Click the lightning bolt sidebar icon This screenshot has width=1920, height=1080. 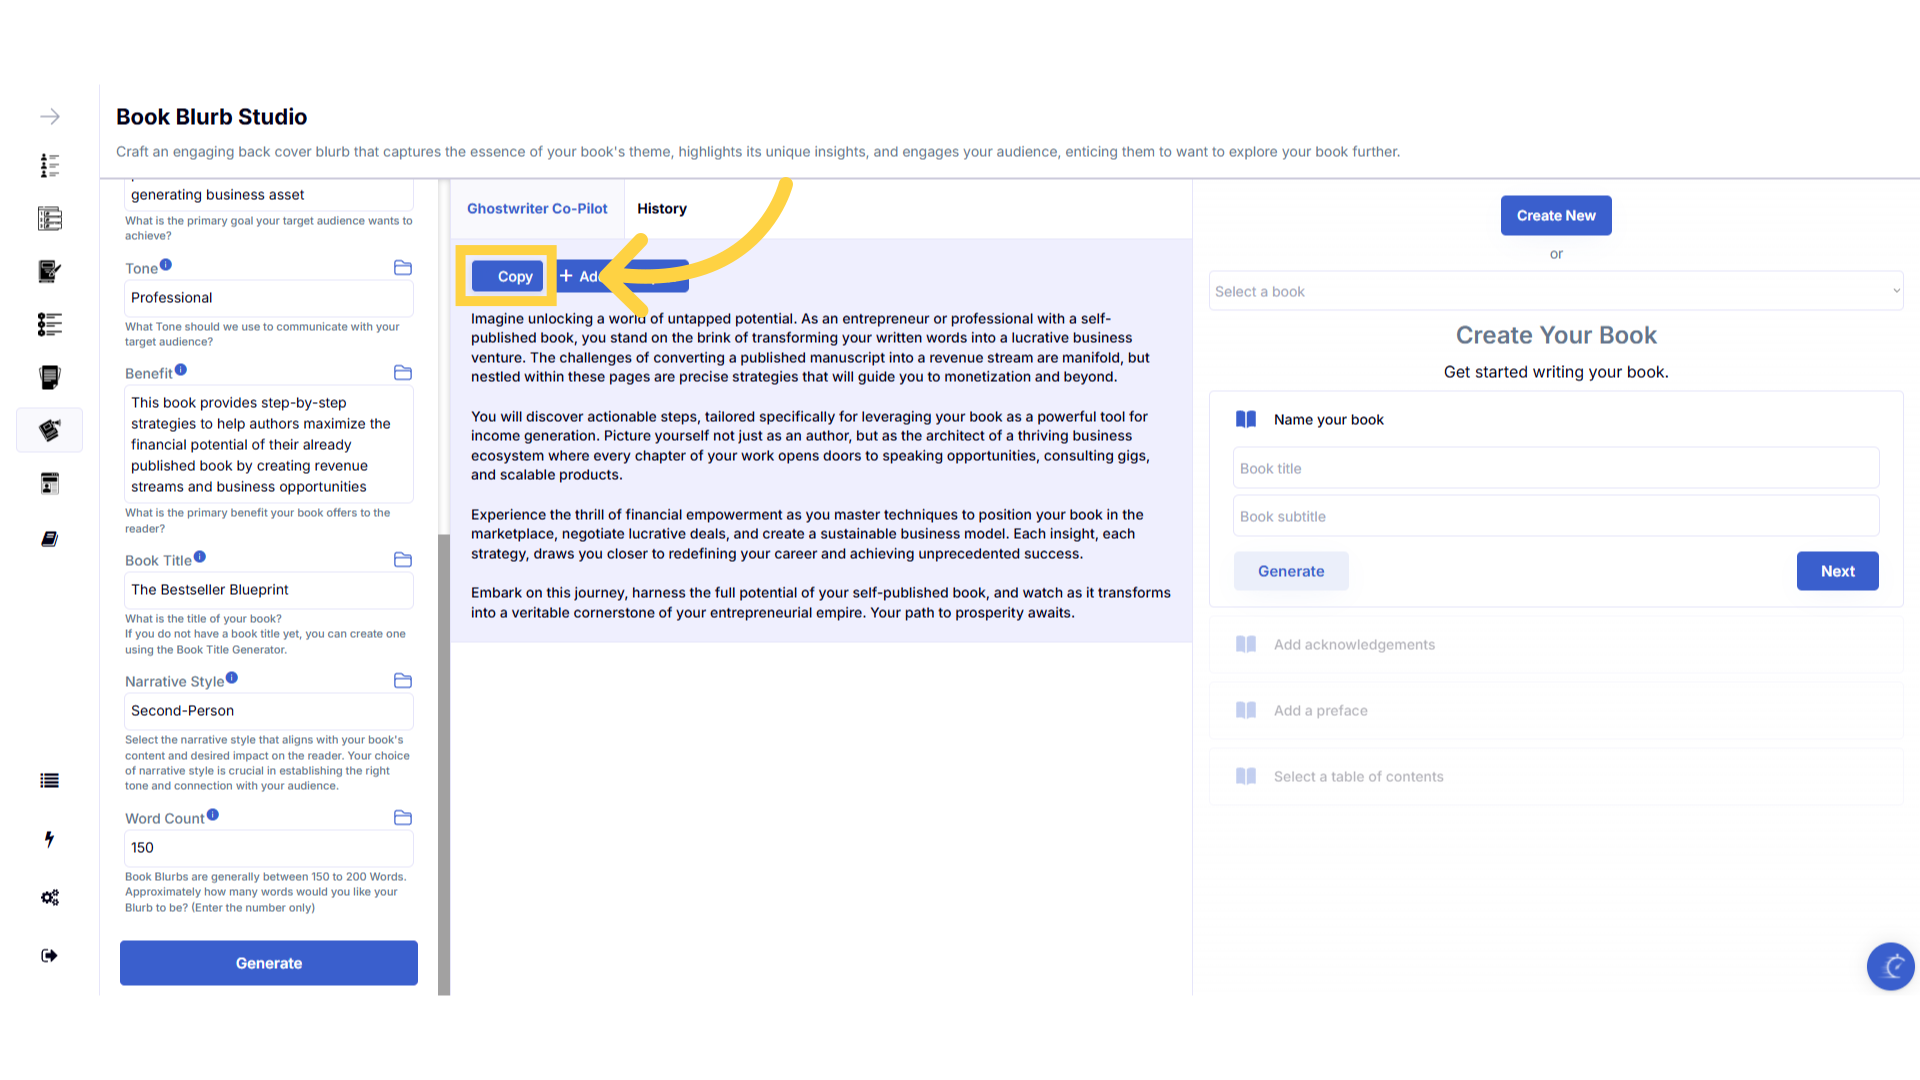click(x=49, y=839)
